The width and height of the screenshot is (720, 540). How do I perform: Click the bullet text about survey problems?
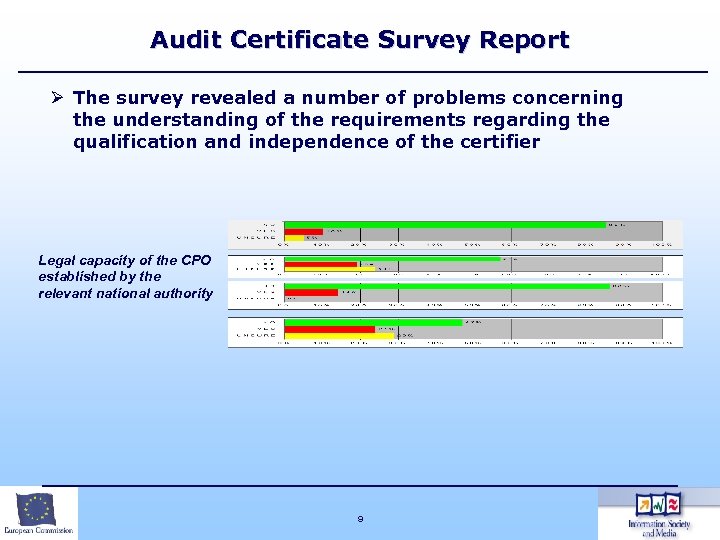[x=348, y=119]
